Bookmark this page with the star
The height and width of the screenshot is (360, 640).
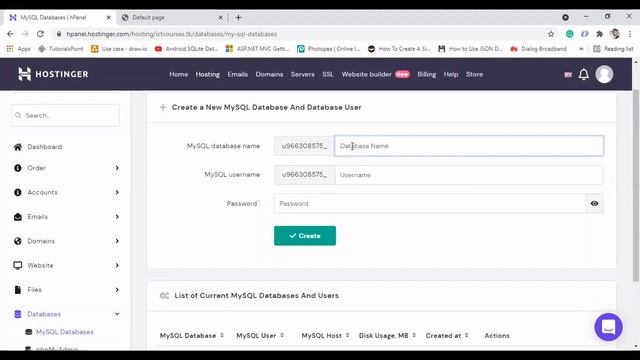pyautogui.click(x=551, y=34)
